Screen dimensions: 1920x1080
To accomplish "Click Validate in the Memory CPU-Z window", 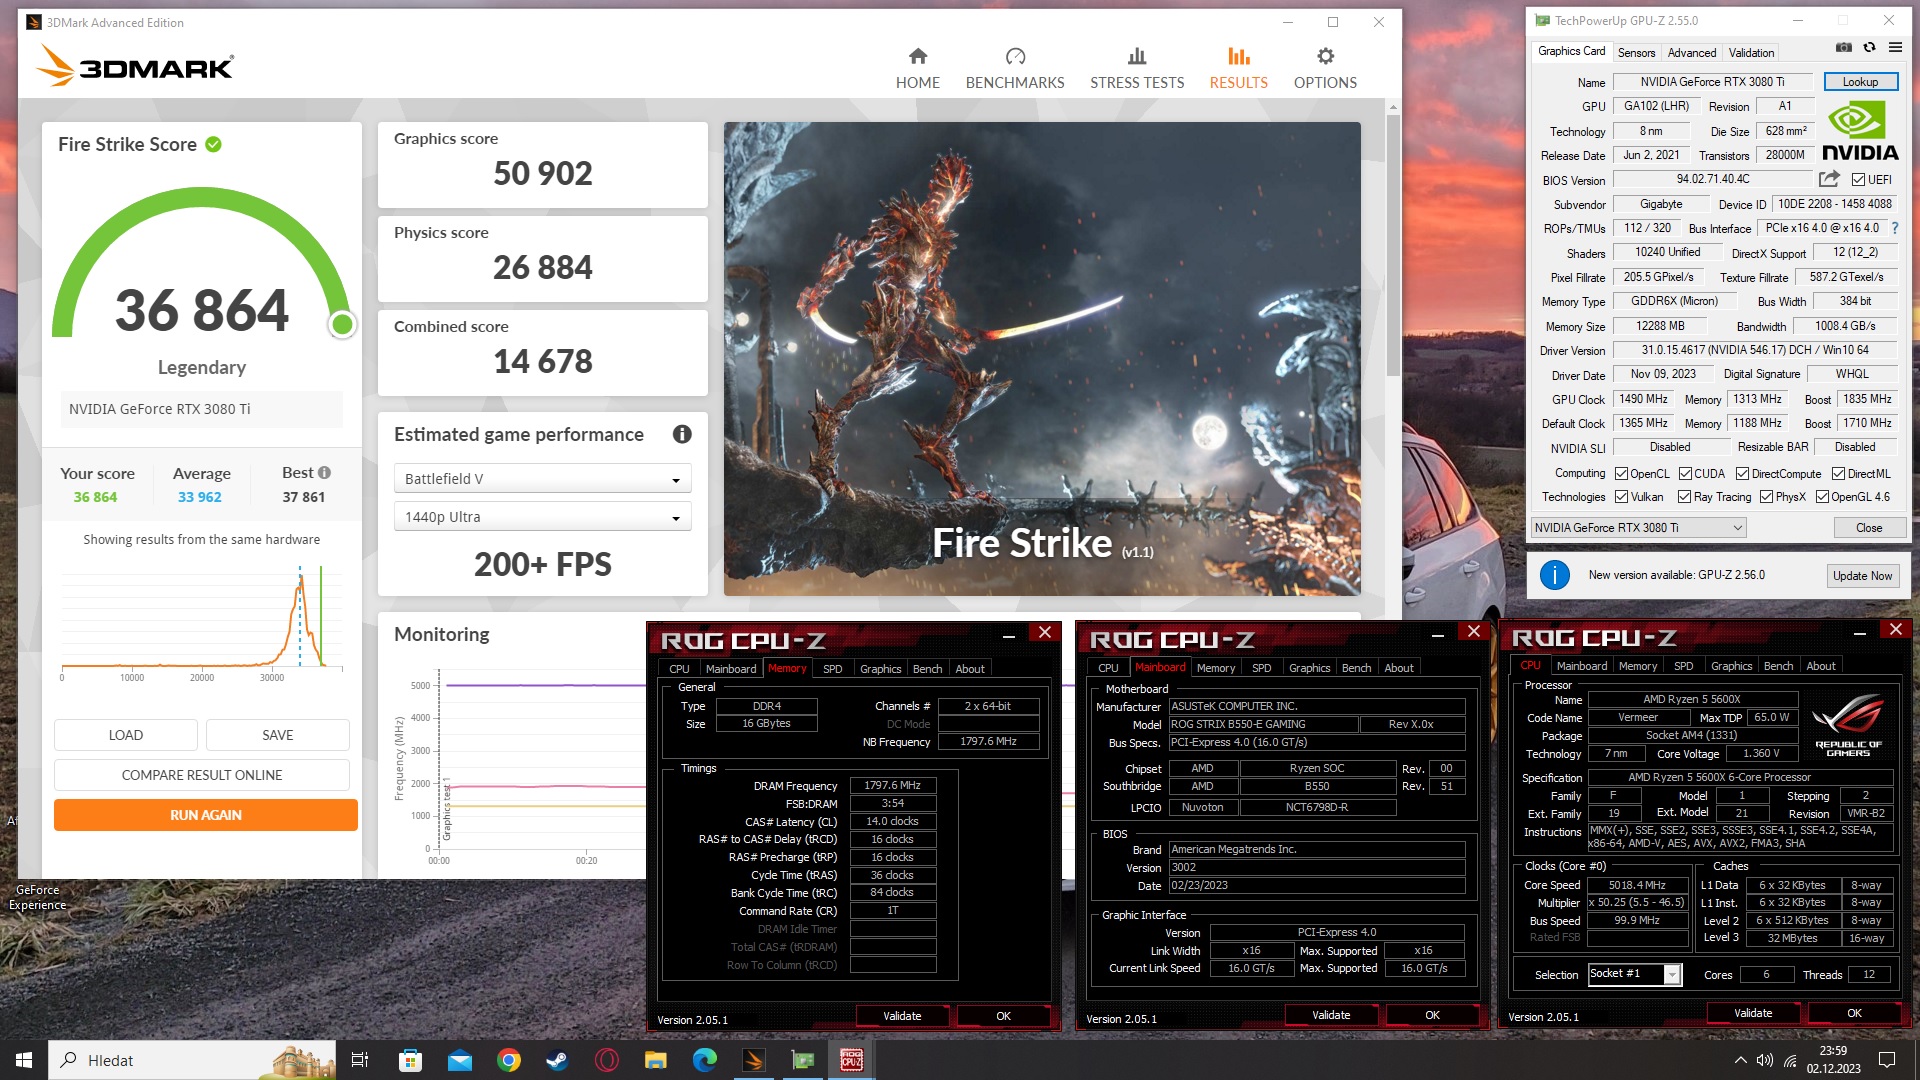I will 902,1016.
